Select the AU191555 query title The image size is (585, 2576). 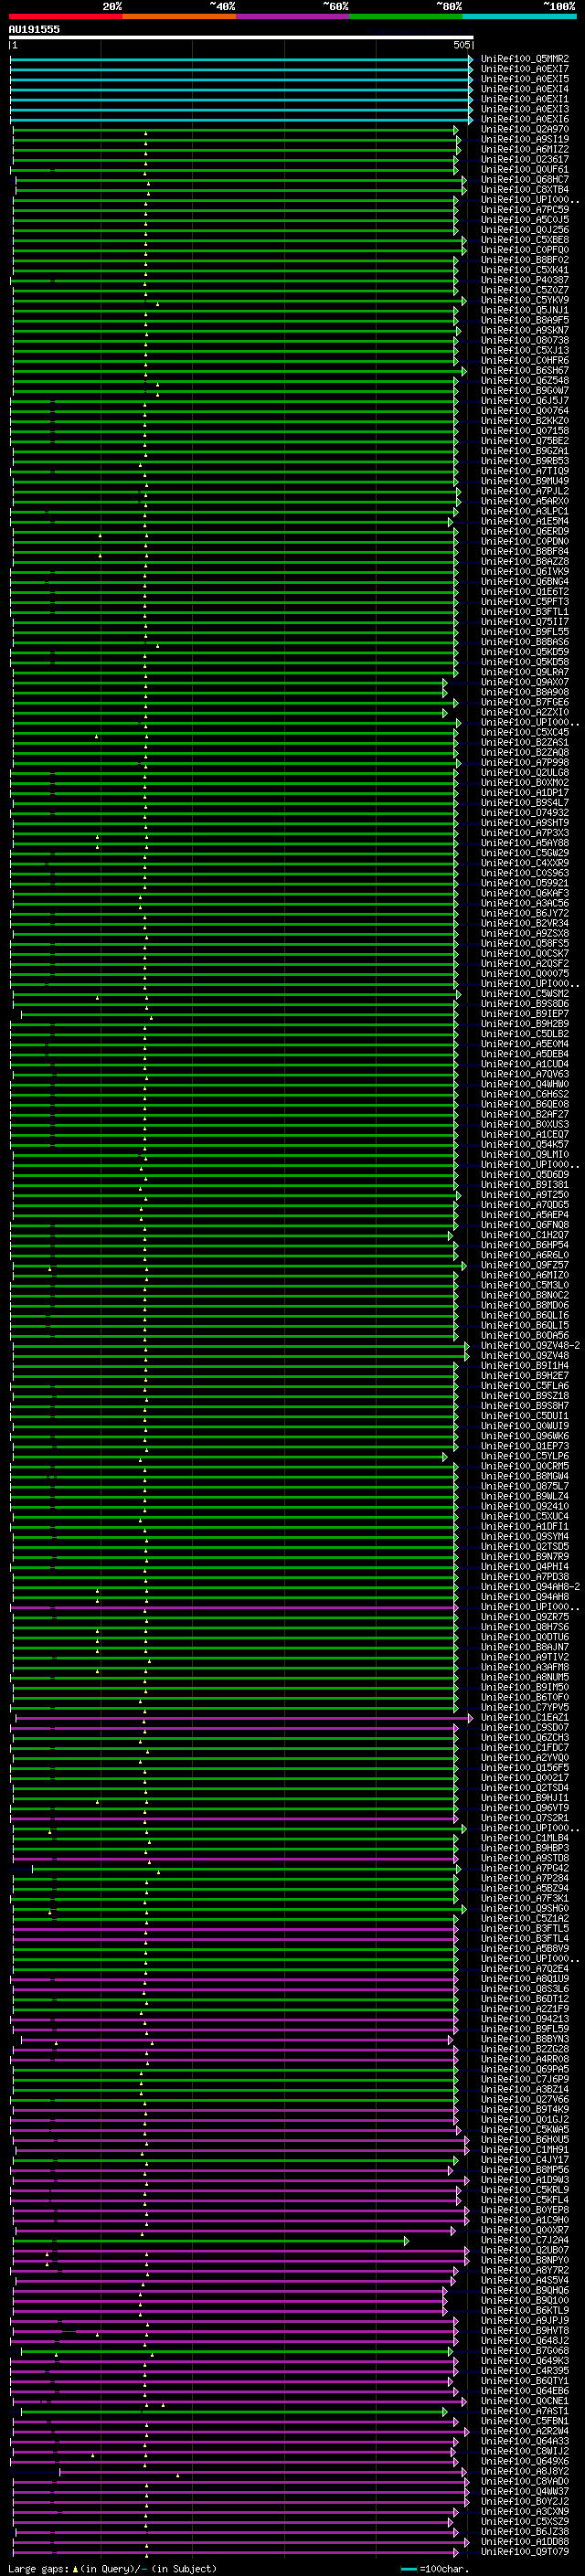[34, 29]
